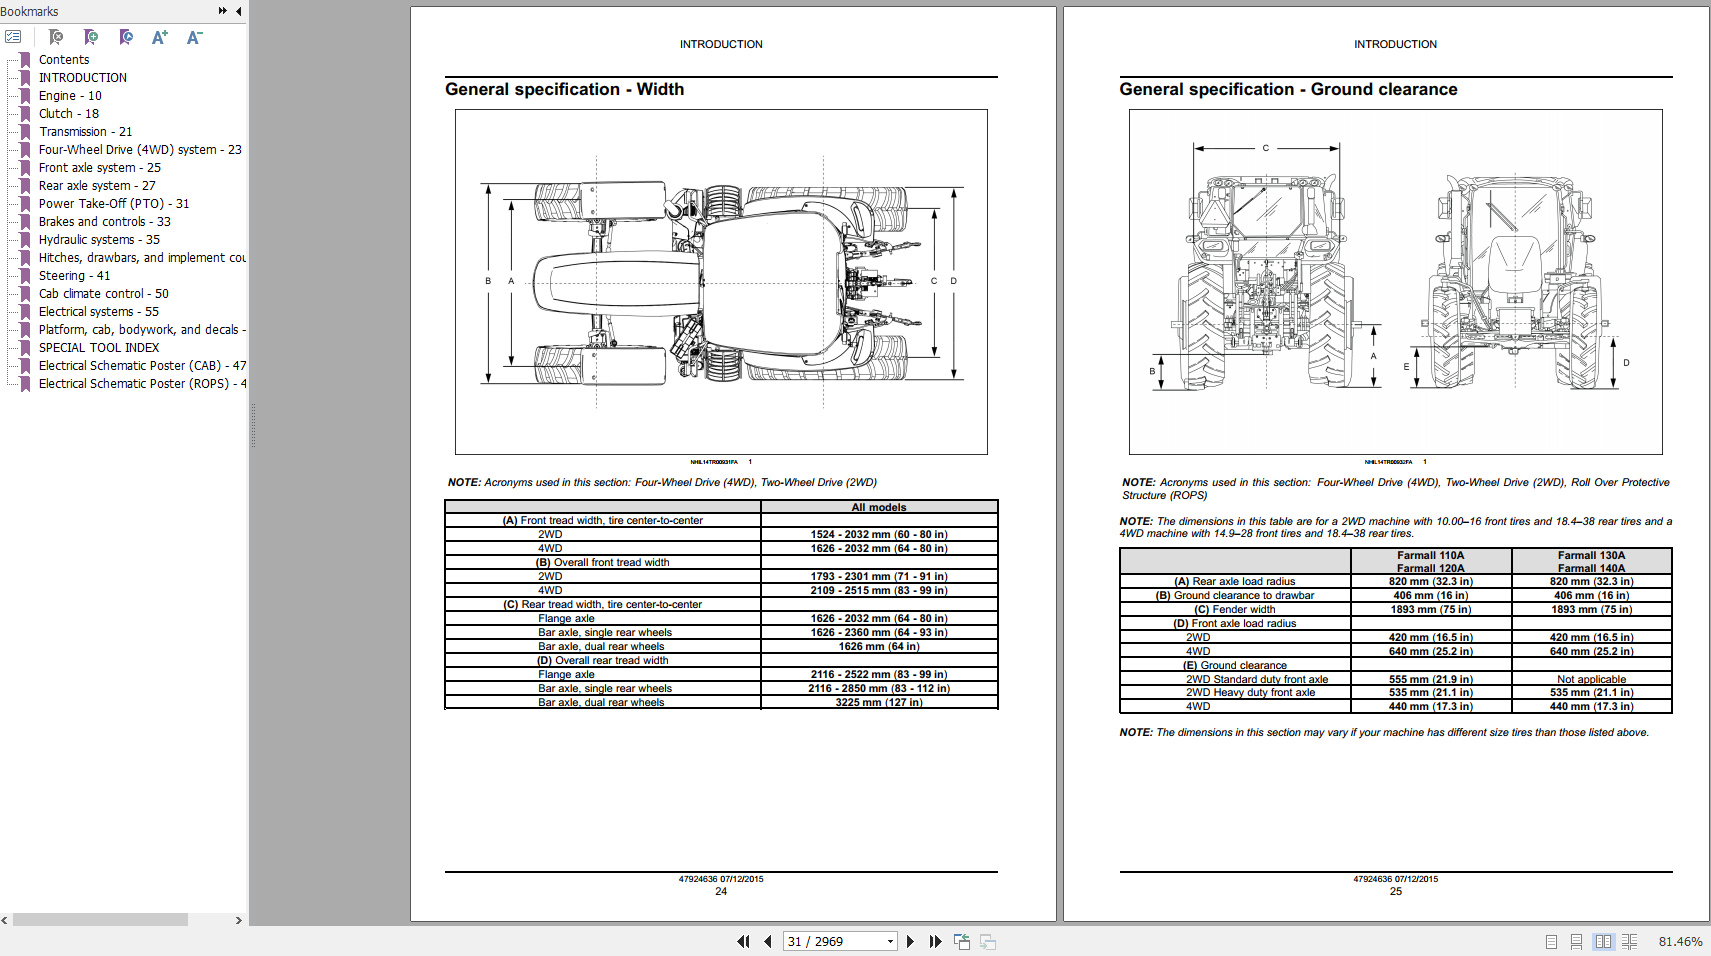Click the previous view icon
Image resolution: width=1711 pixels, height=956 pixels.
click(962, 941)
